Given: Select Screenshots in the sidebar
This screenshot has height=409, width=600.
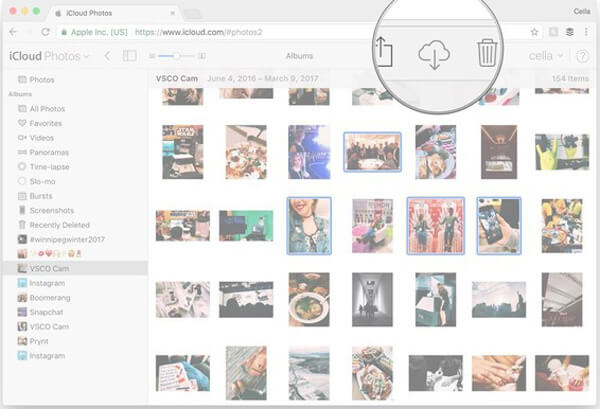Looking at the screenshot, I should click(53, 211).
